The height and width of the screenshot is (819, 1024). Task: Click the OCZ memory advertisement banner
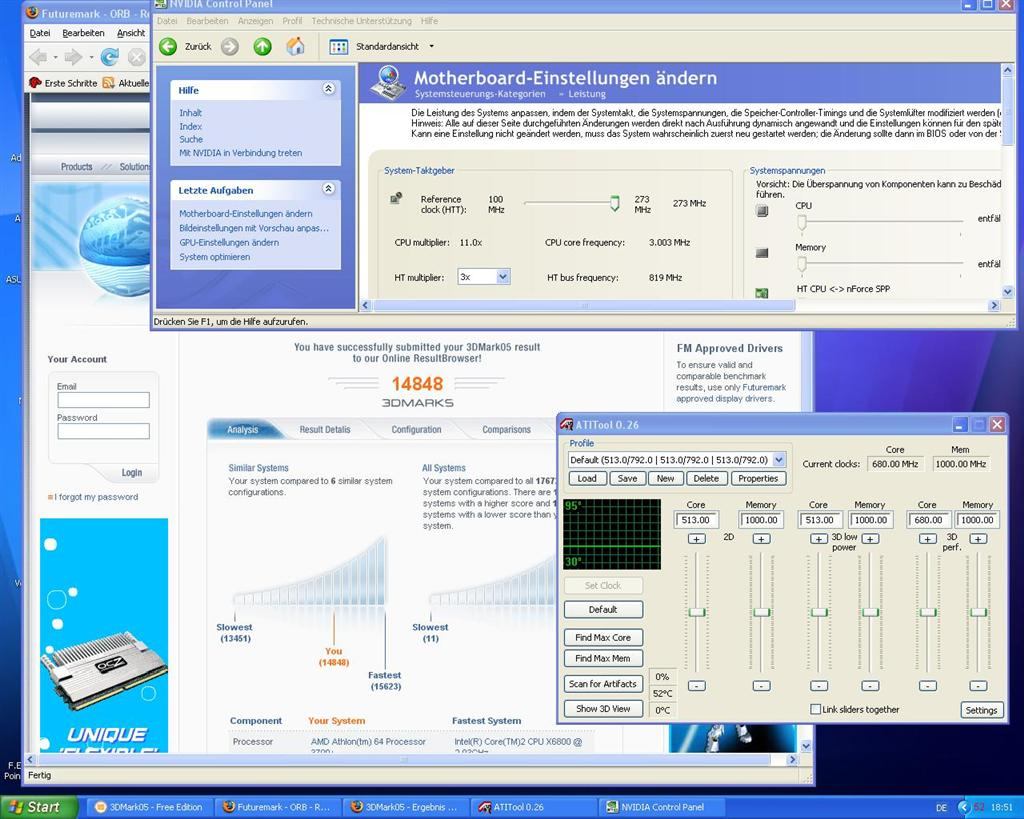[x=104, y=635]
